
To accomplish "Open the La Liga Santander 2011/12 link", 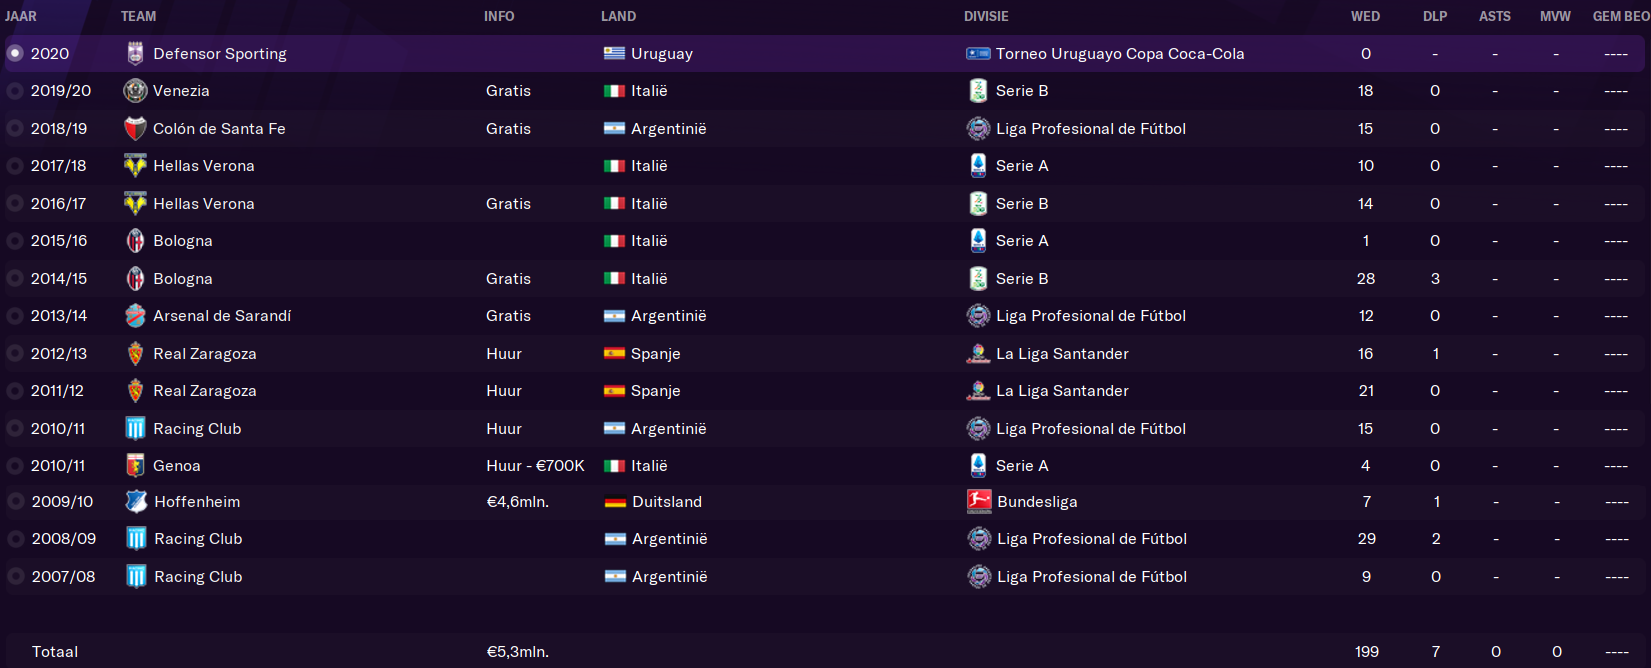I will coord(1062,391).
